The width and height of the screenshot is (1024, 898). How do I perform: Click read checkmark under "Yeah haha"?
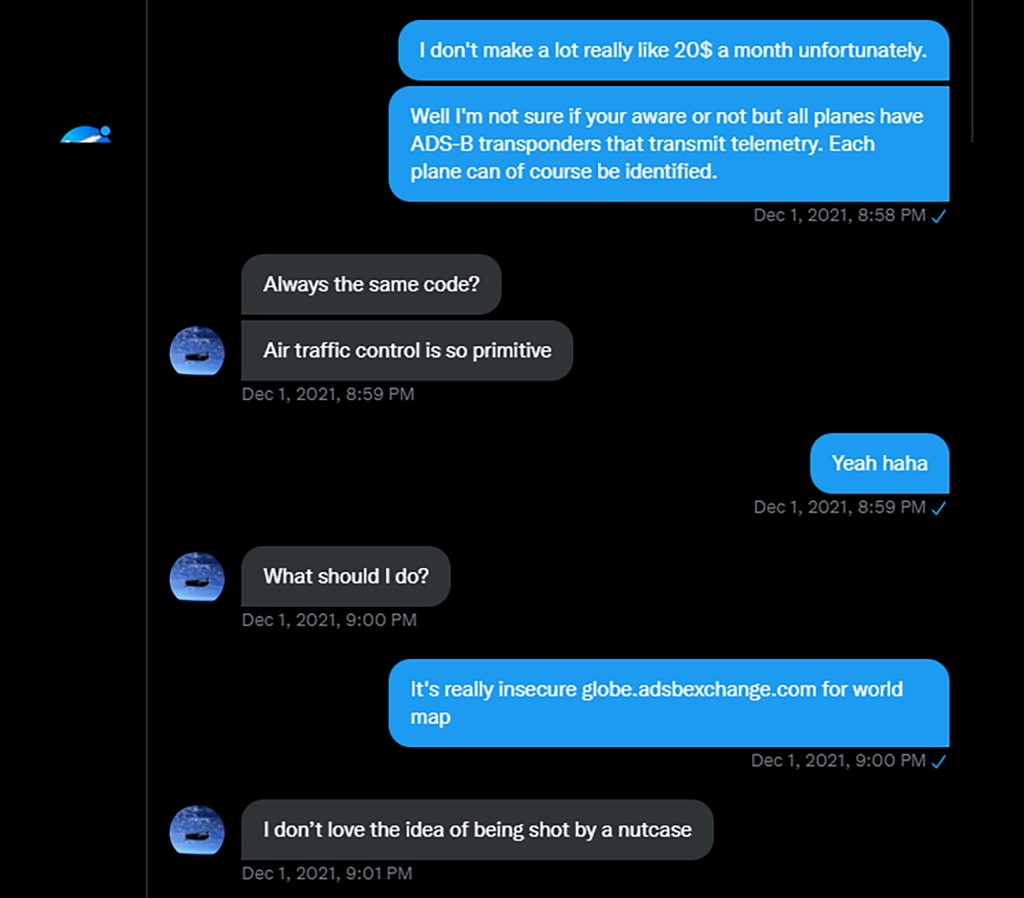[939, 508]
